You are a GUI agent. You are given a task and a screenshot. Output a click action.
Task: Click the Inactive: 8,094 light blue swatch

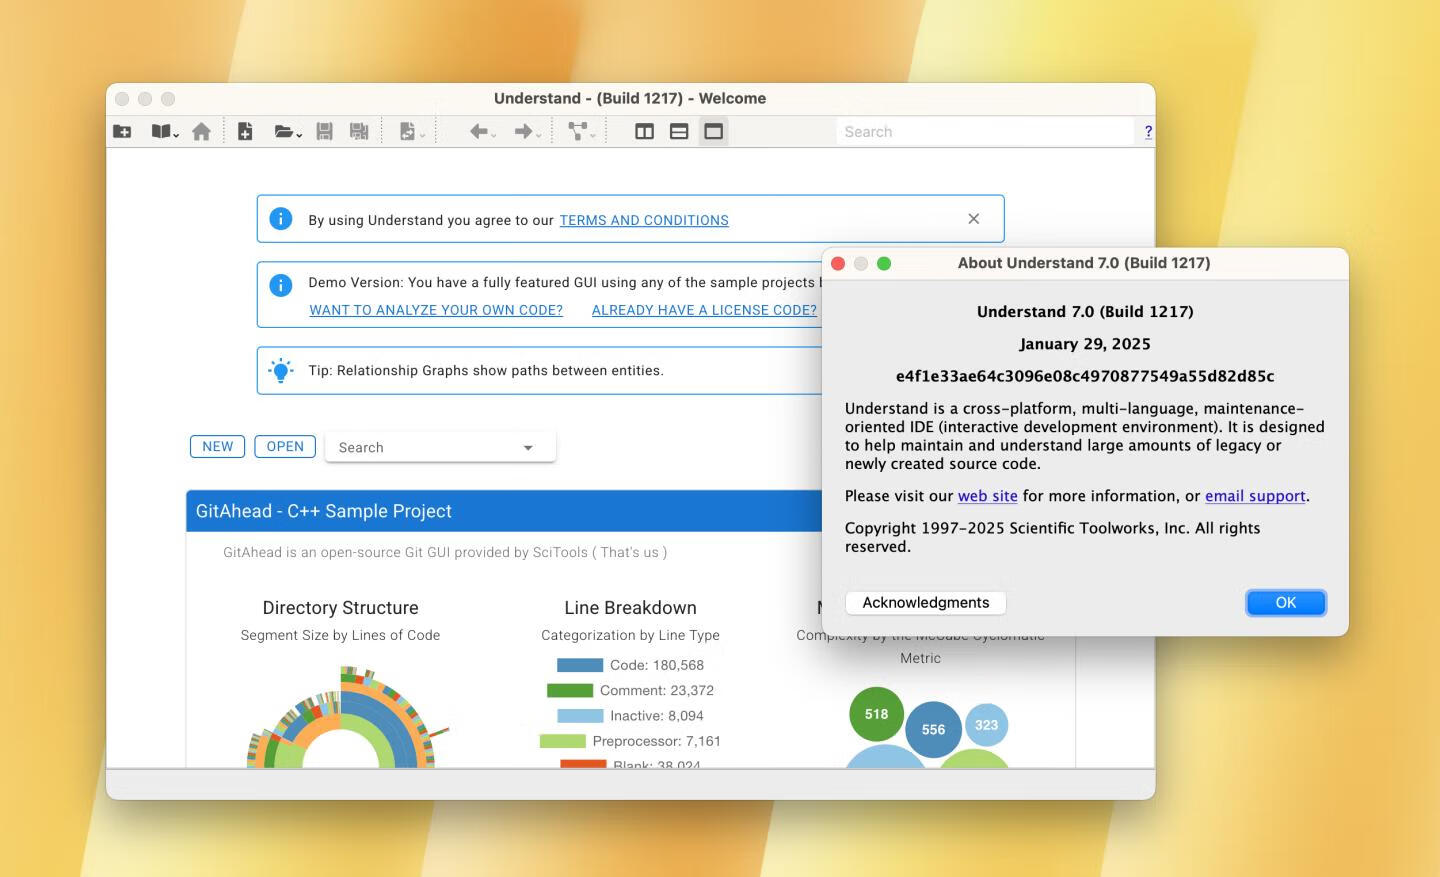point(580,716)
